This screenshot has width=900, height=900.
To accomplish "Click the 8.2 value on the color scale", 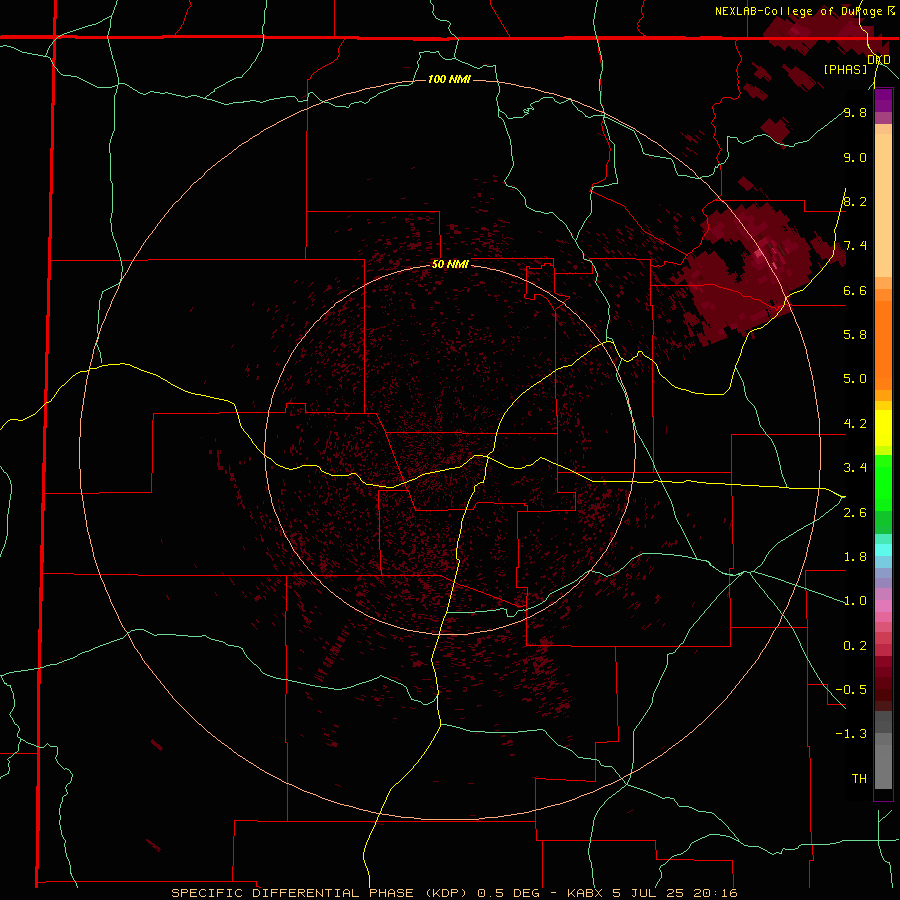I will [x=855, y=201].
